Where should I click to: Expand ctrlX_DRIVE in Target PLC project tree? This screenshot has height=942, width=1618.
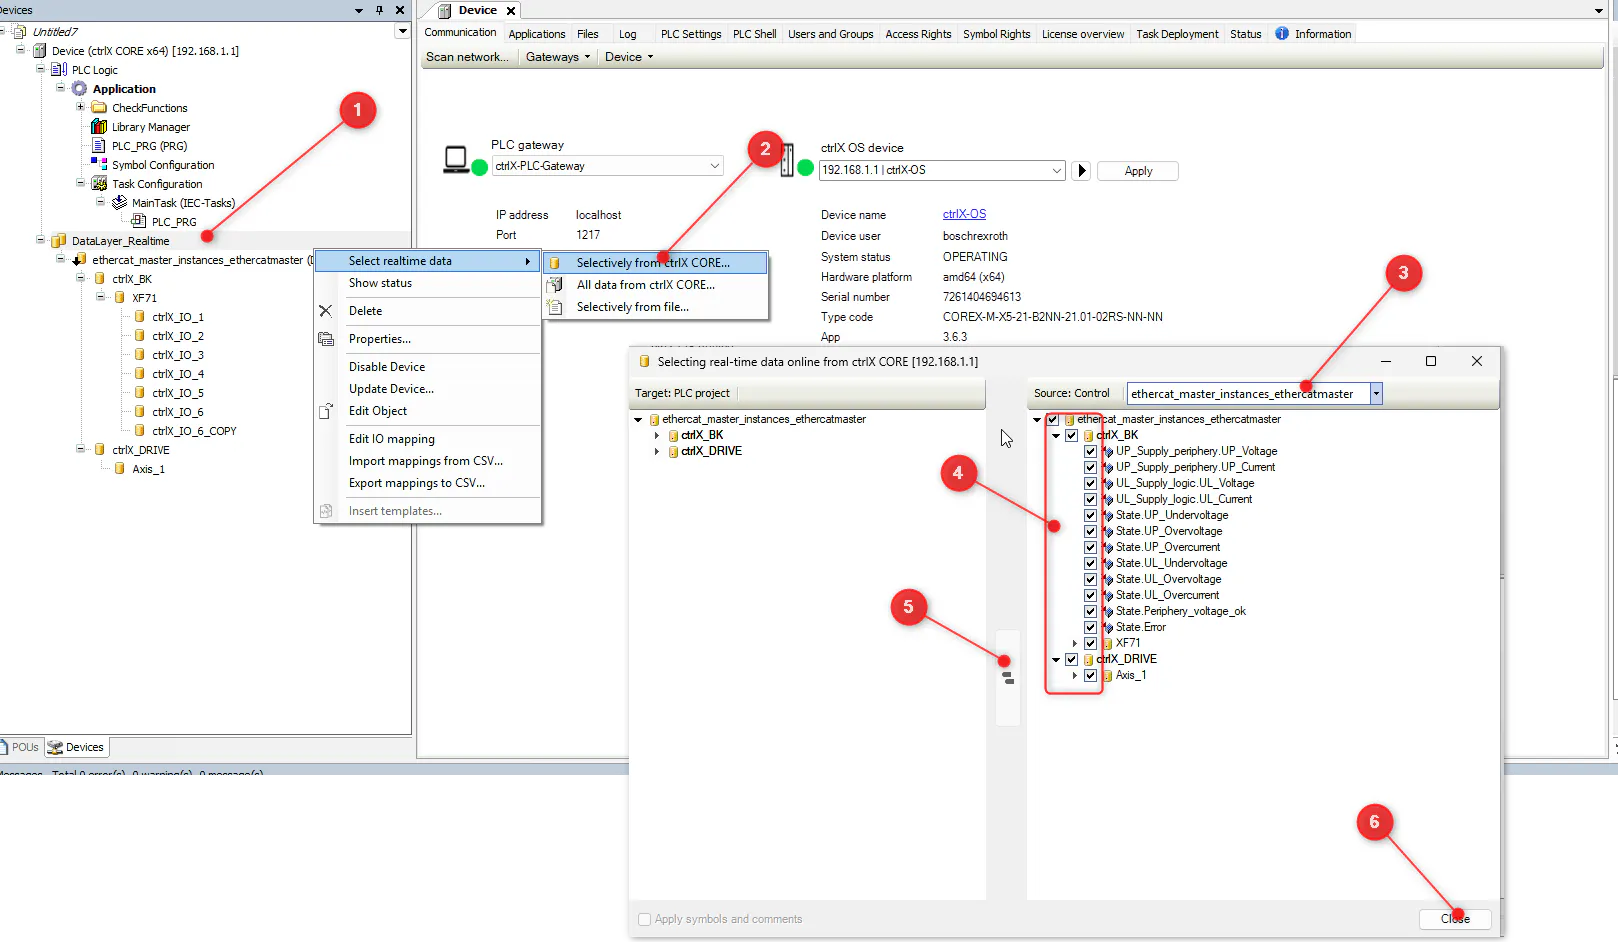coord(657,451)
